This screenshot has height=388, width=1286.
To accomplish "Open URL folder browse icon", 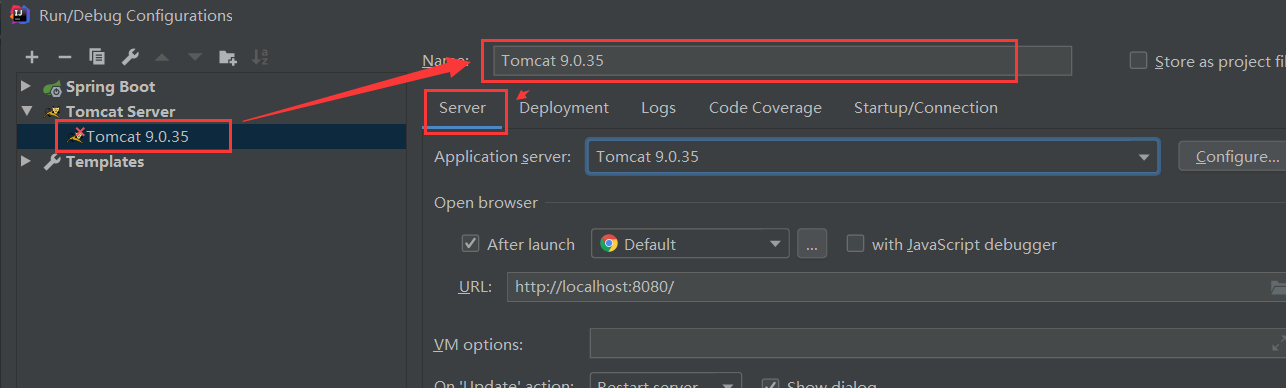I will point(1278,287).
